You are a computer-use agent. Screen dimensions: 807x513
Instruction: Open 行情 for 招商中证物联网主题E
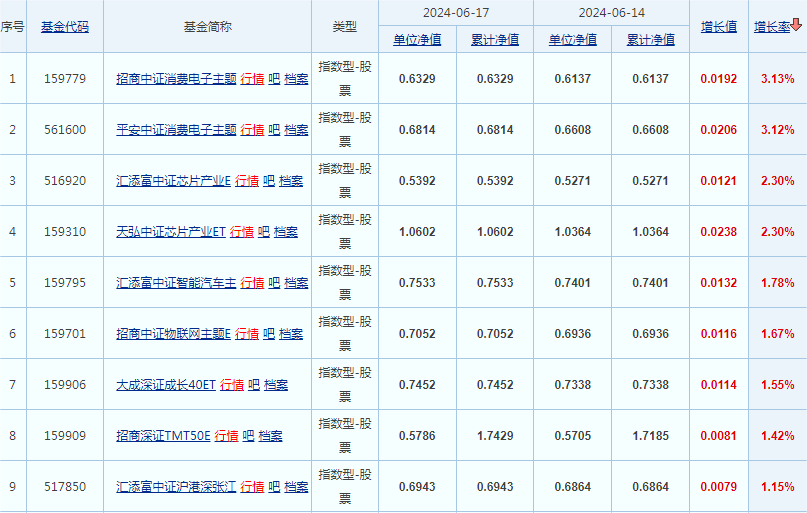(x=247, y=333)
